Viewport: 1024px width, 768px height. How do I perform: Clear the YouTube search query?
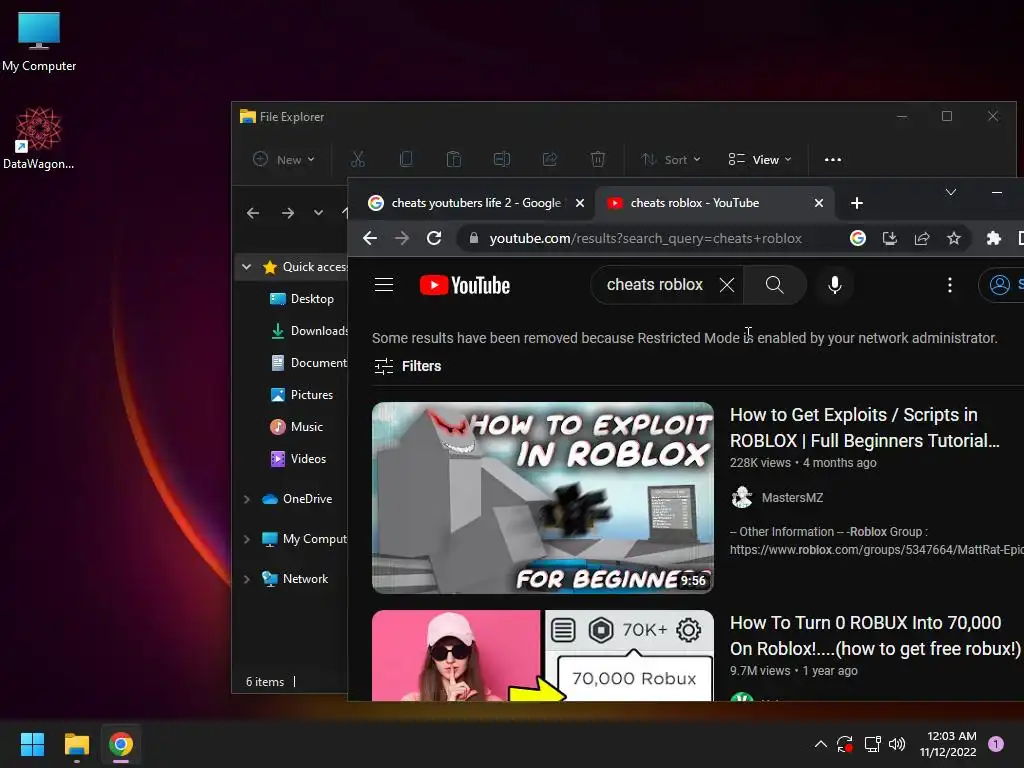(727, 285)
